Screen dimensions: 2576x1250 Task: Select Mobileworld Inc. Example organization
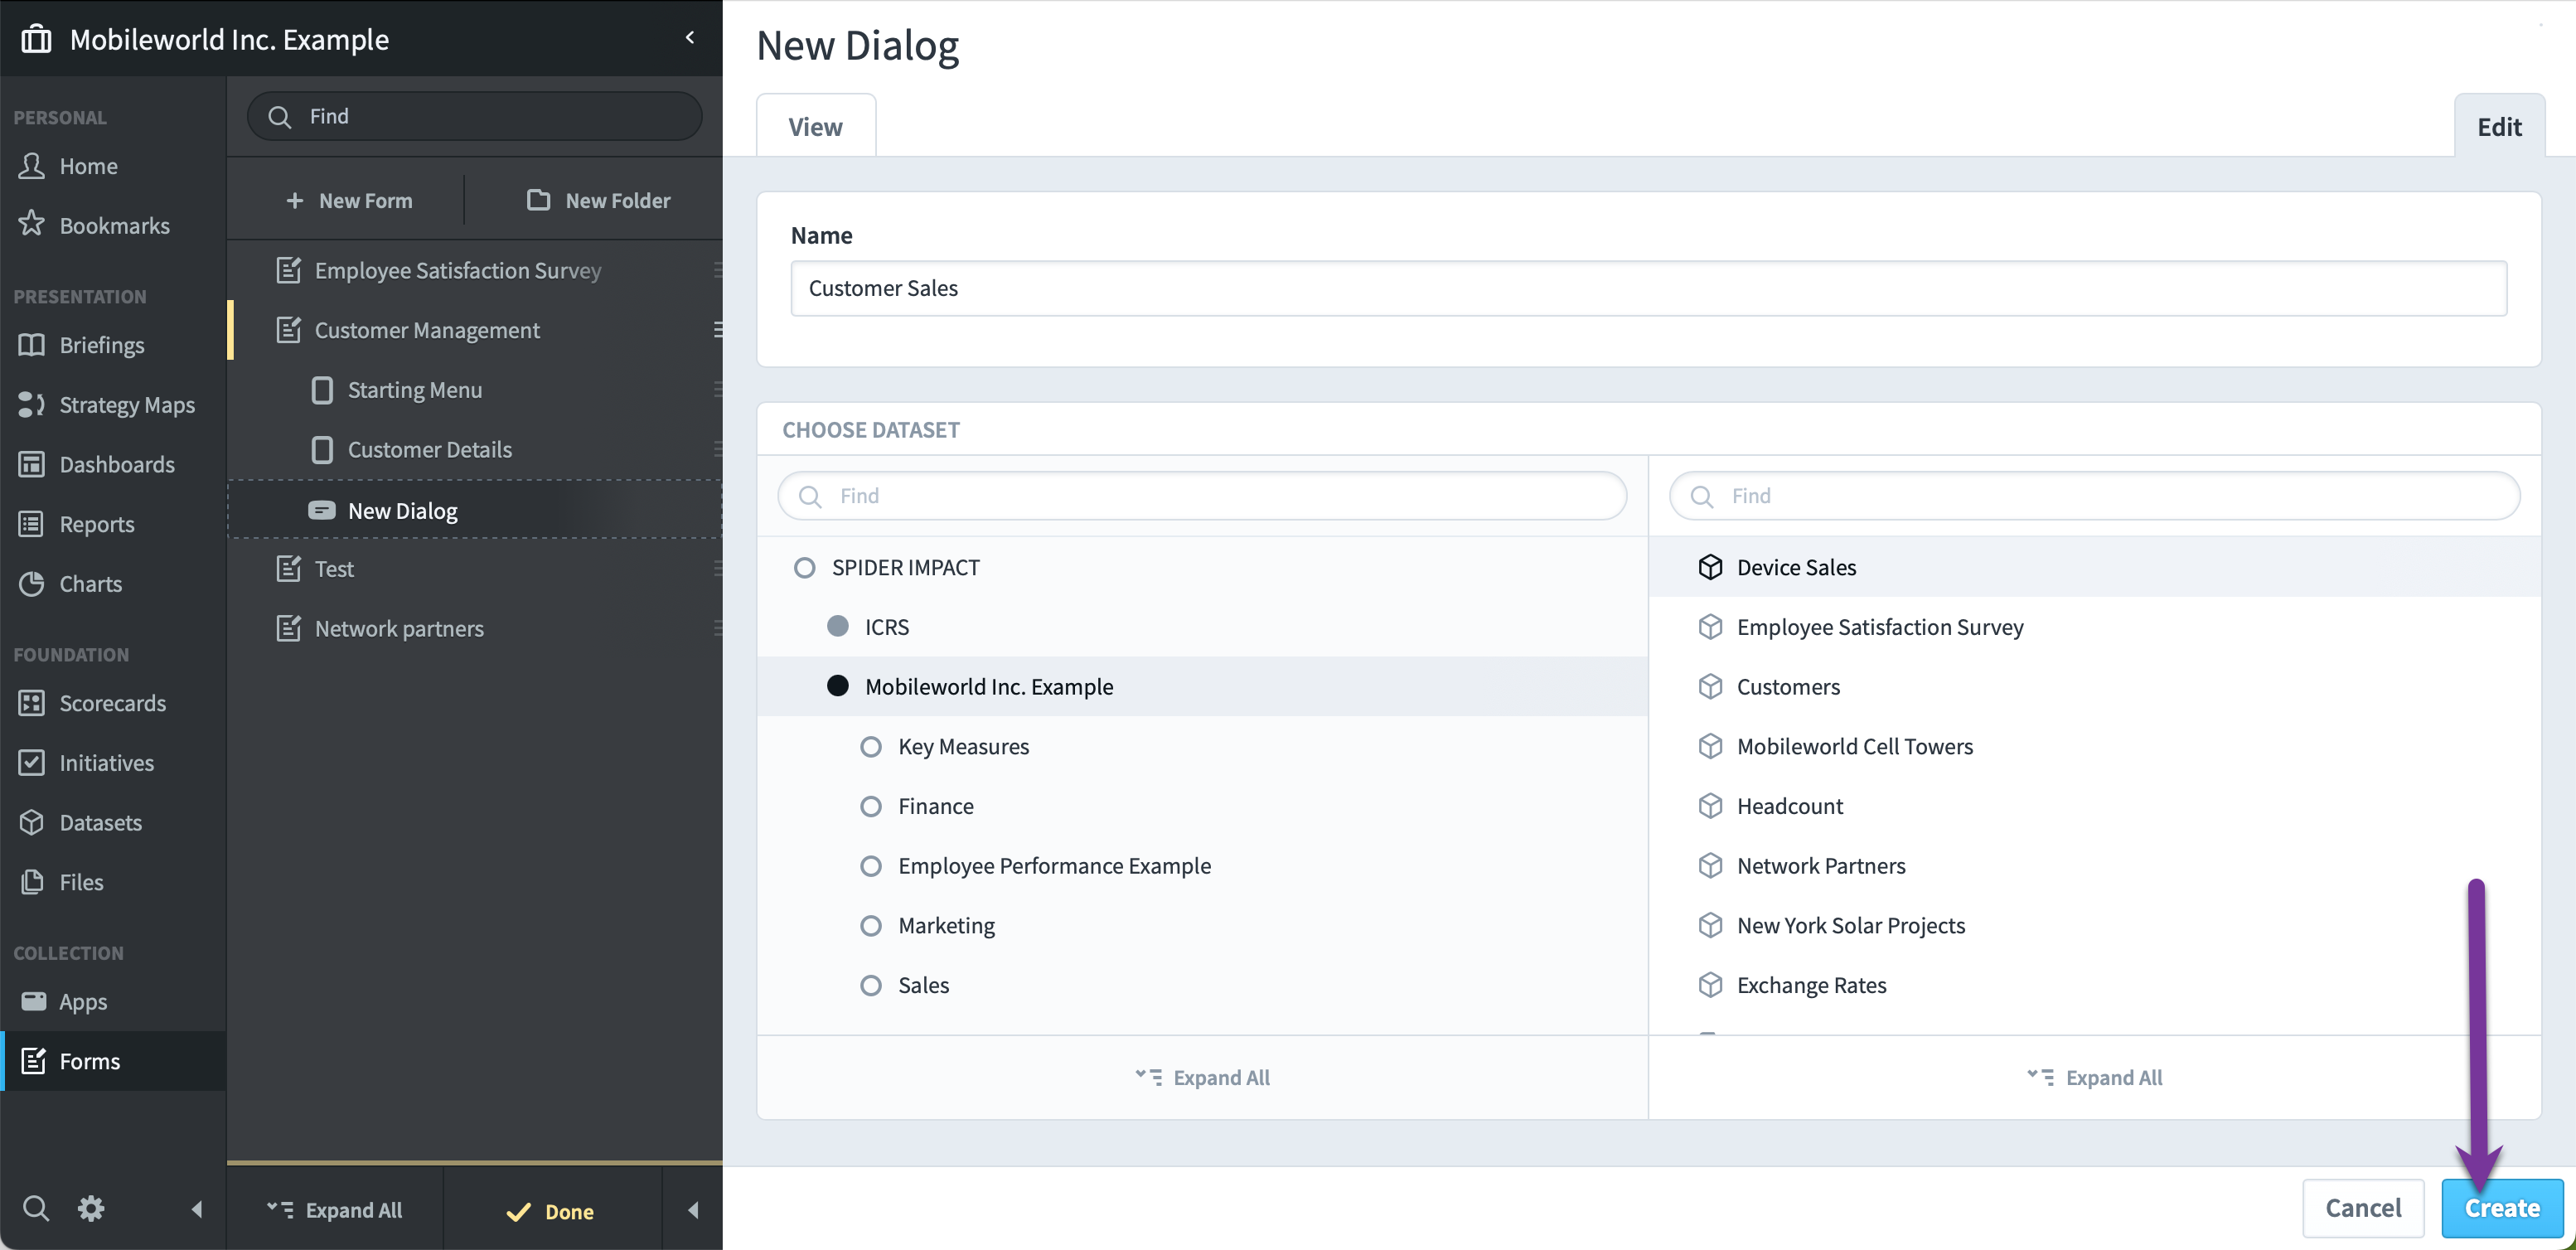pos(1202,686)
